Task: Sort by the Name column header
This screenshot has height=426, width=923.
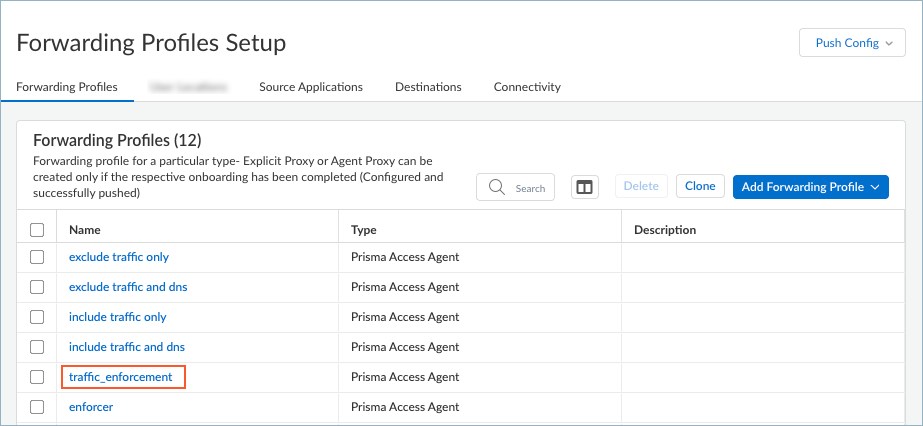Action: tap(86, 230)
